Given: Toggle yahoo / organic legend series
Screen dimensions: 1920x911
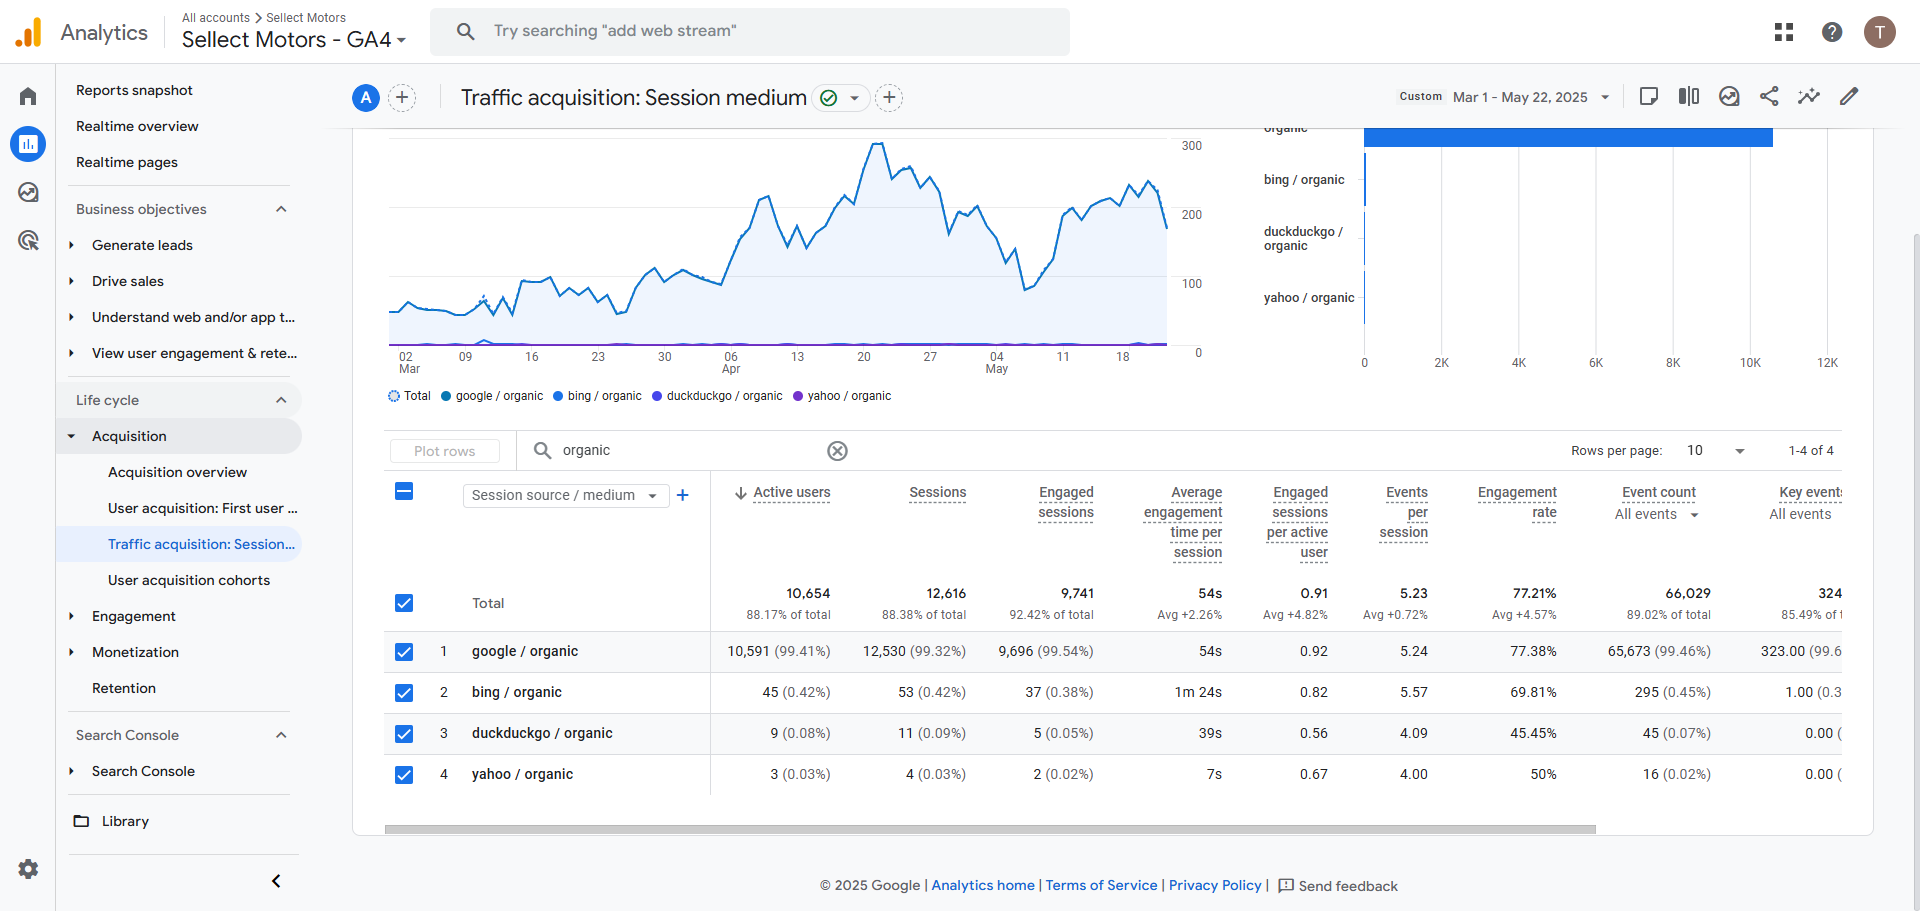Looking at the screenshot, I should click(x=842, y=396).
